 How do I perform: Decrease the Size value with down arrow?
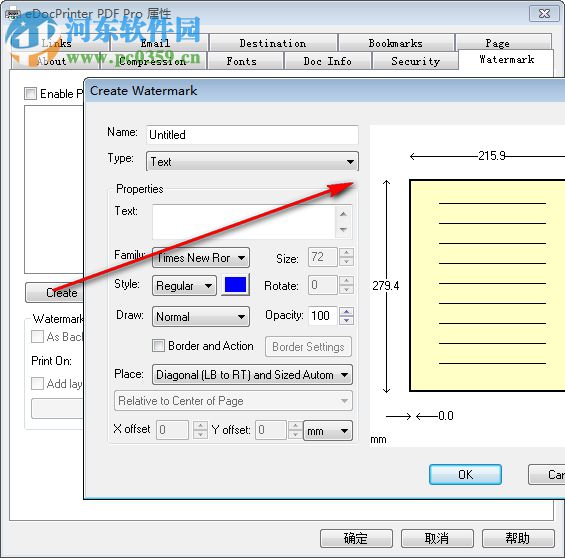pyautogui.click(x=346, y=262)
